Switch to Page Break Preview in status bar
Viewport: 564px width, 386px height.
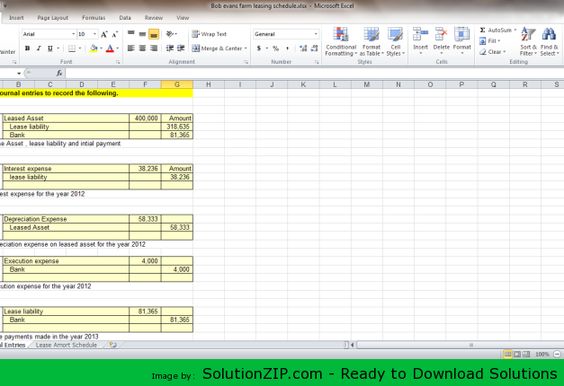(526, 354)
